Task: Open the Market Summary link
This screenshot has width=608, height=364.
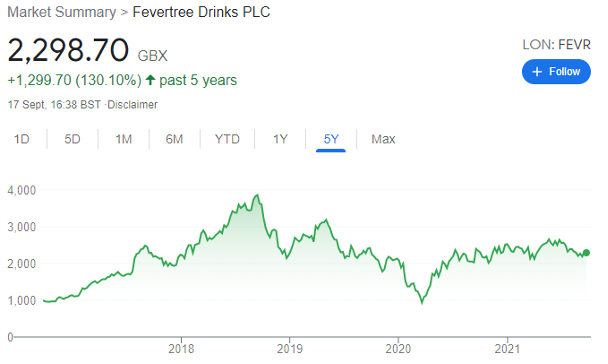Action: 62,12
